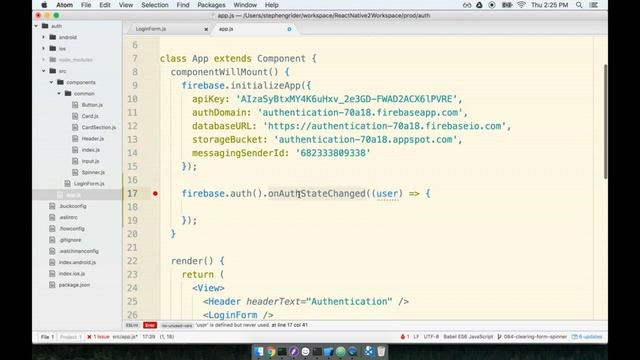Open the Window menu
Screen dimensions: 640x360
[x=245, y=5]
